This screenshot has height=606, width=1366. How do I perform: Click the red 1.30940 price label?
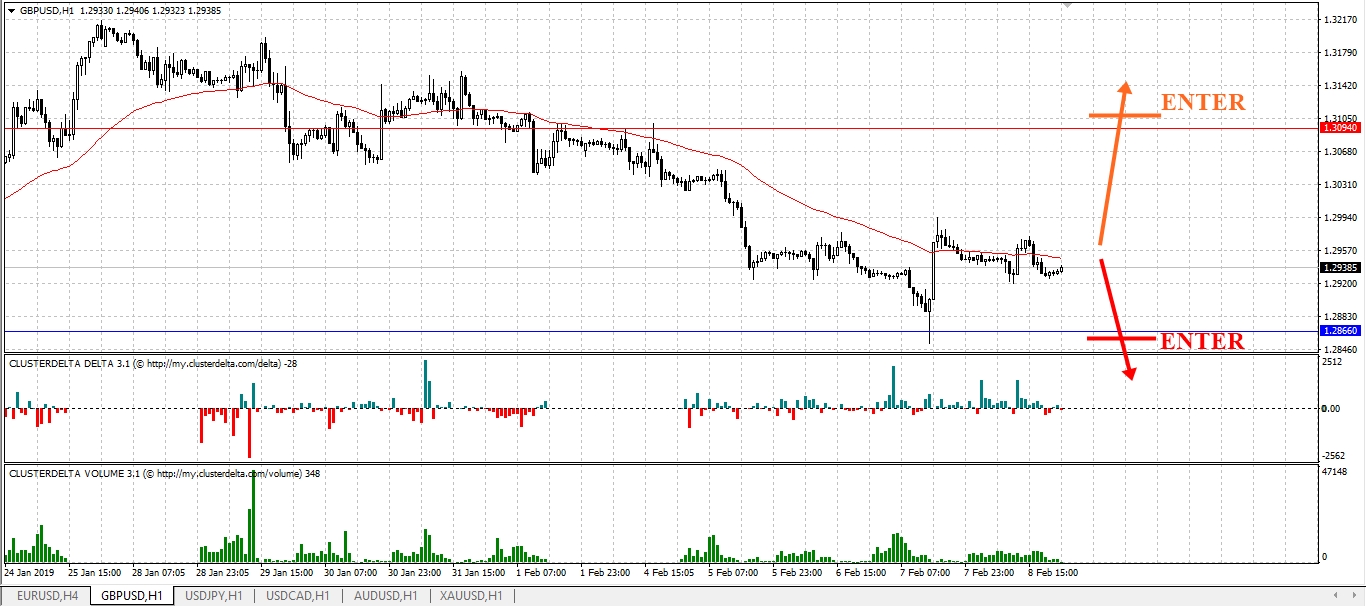(1340, 128)
